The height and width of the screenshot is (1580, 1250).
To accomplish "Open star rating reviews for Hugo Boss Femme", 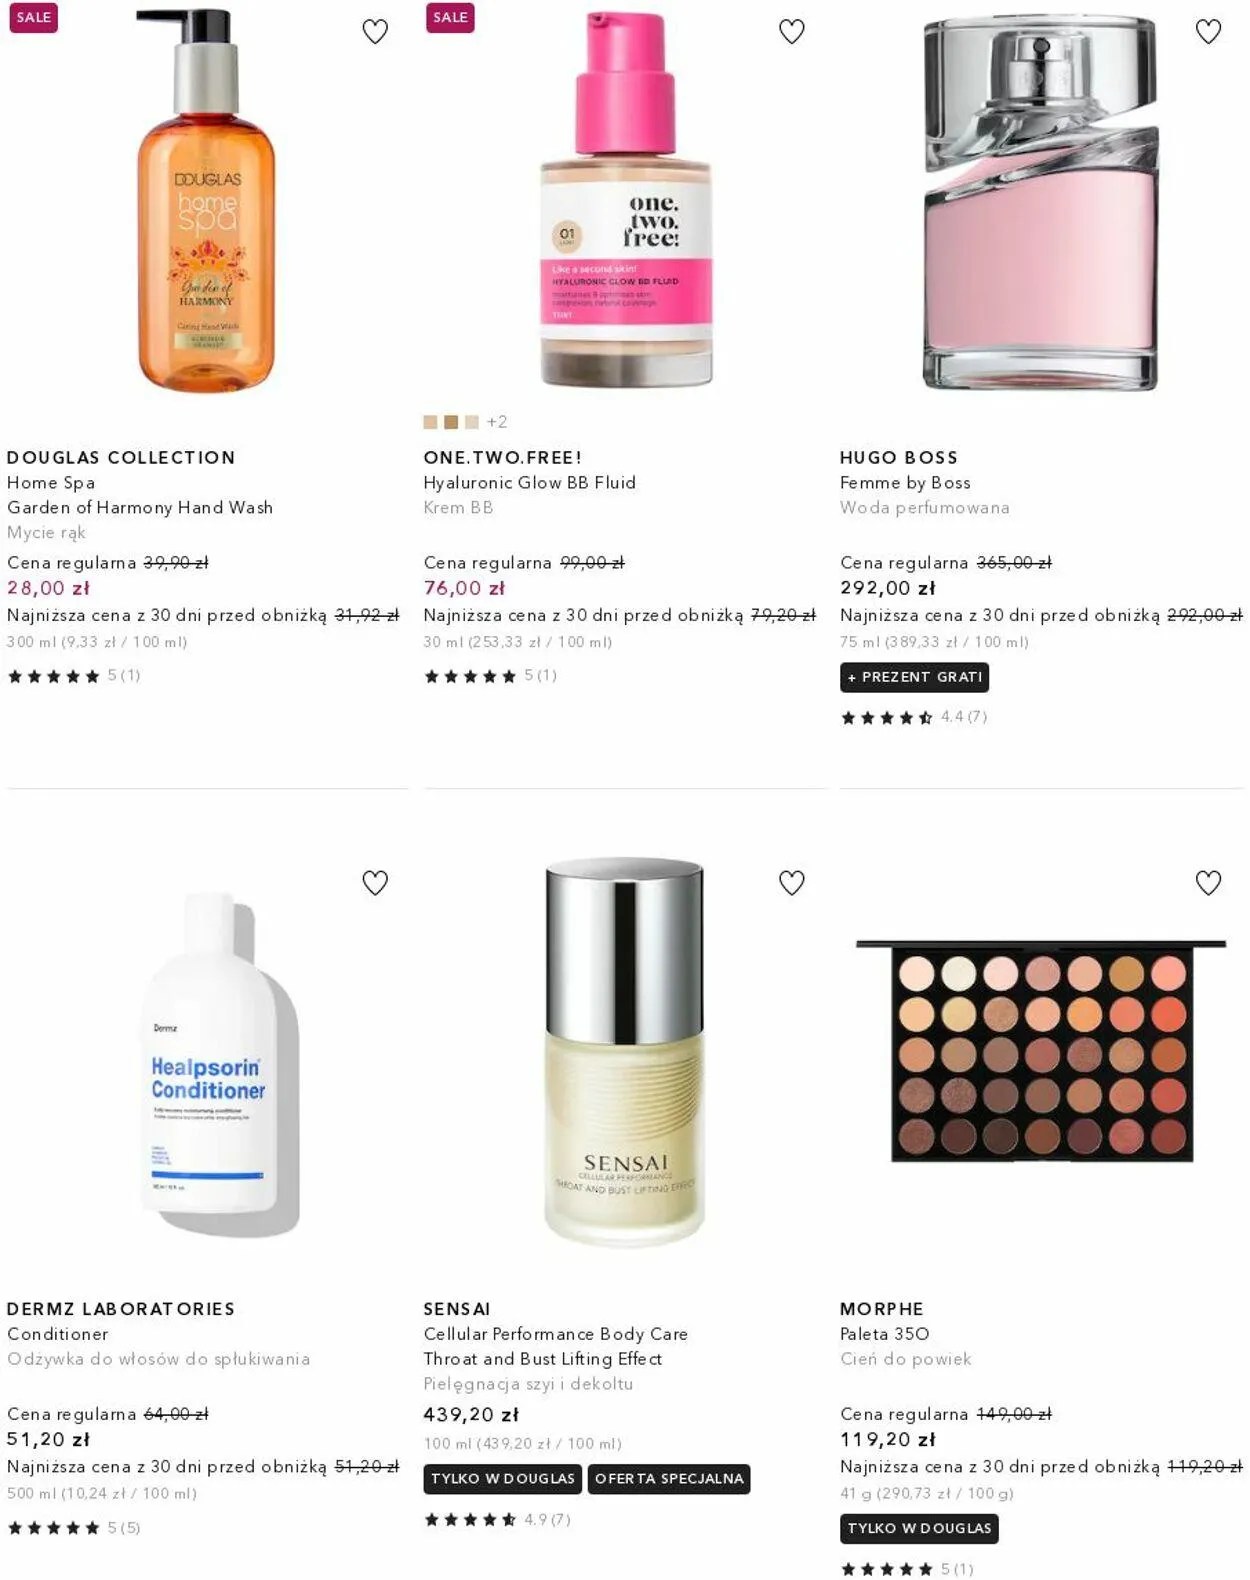I will [913, 717].
